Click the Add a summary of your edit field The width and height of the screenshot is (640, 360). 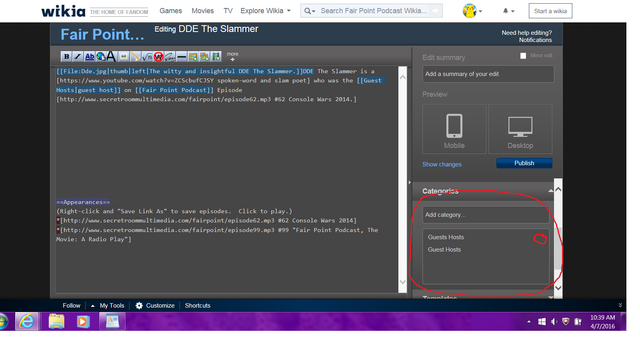point(488,74)
